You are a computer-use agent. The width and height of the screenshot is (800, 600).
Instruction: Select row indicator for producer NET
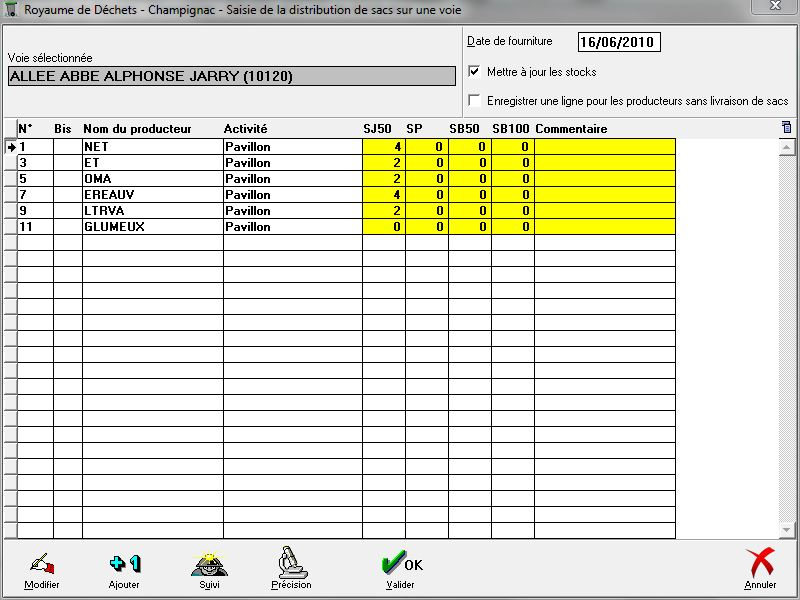(10, 147)
